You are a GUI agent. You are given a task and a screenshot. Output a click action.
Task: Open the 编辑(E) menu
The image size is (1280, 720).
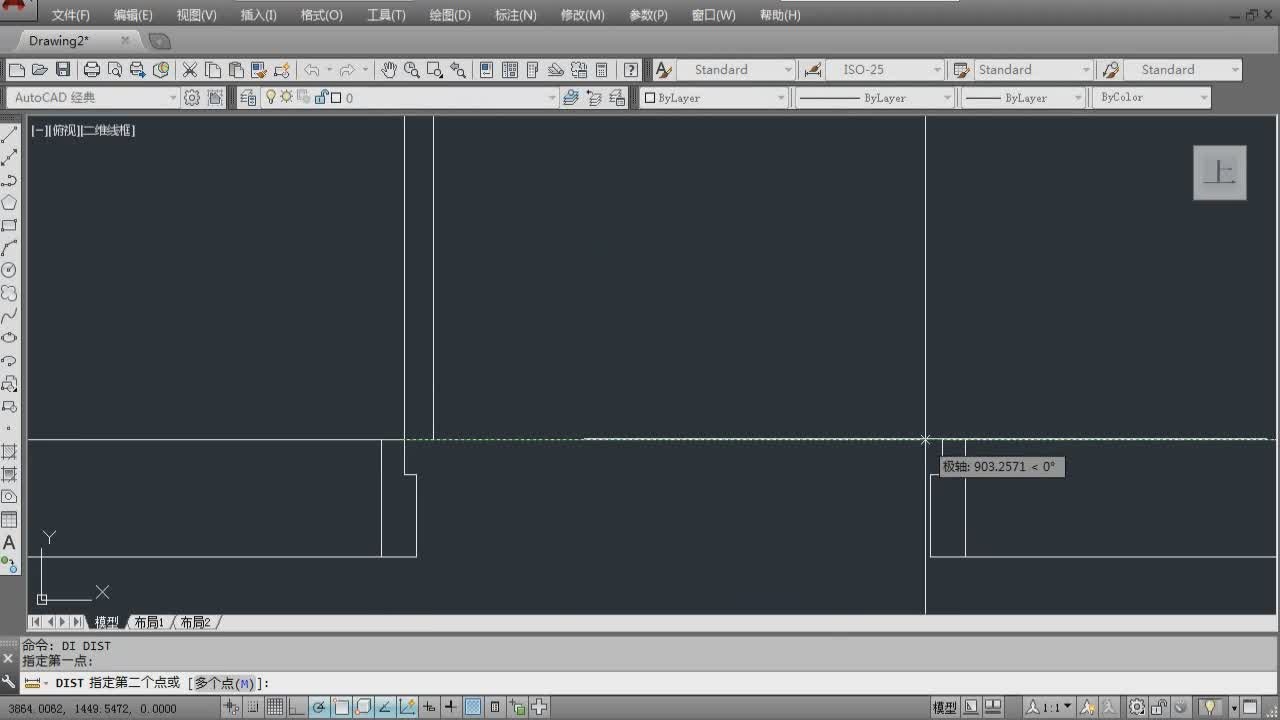click(x=133, y=15)
